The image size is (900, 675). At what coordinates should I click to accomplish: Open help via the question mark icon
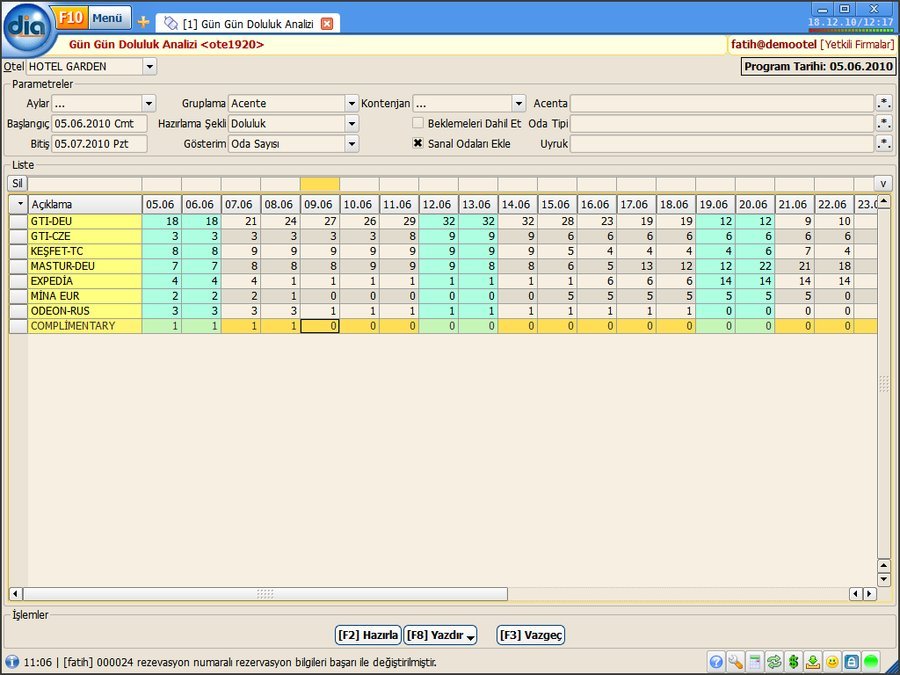coord(716,662)
